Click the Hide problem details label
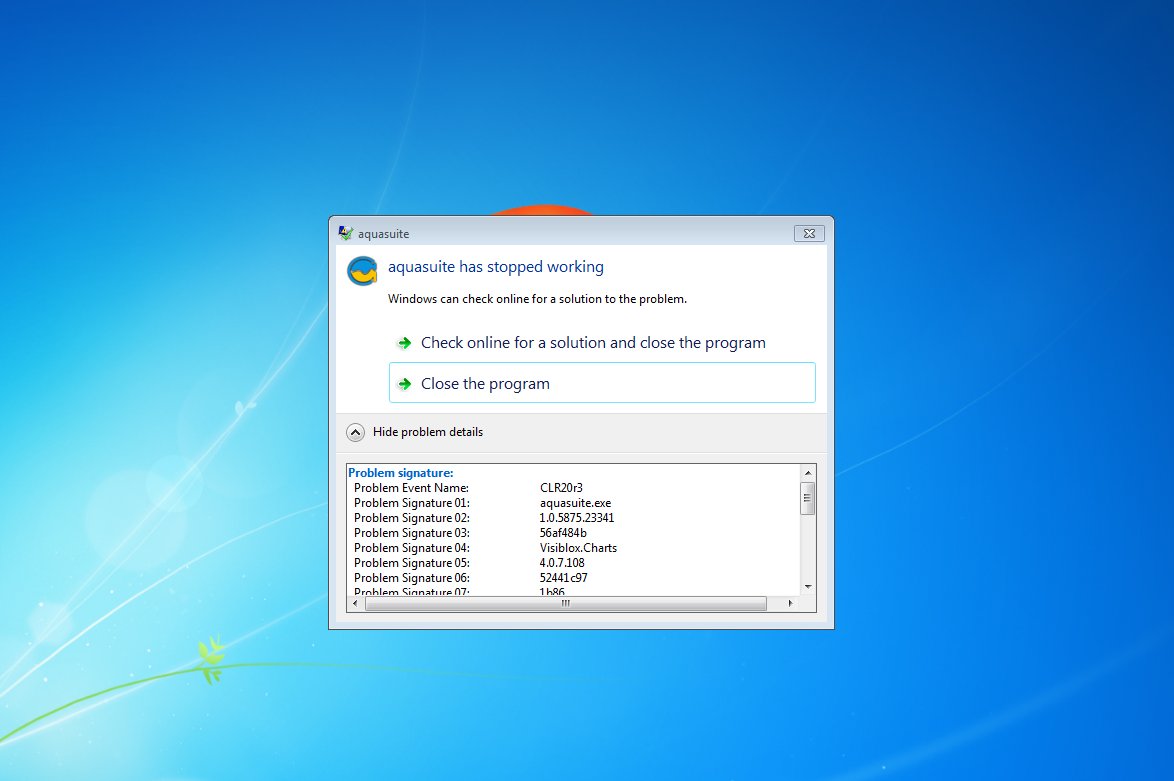The width and height of the screenshot is (1174, 781). (x=428, y=432)
